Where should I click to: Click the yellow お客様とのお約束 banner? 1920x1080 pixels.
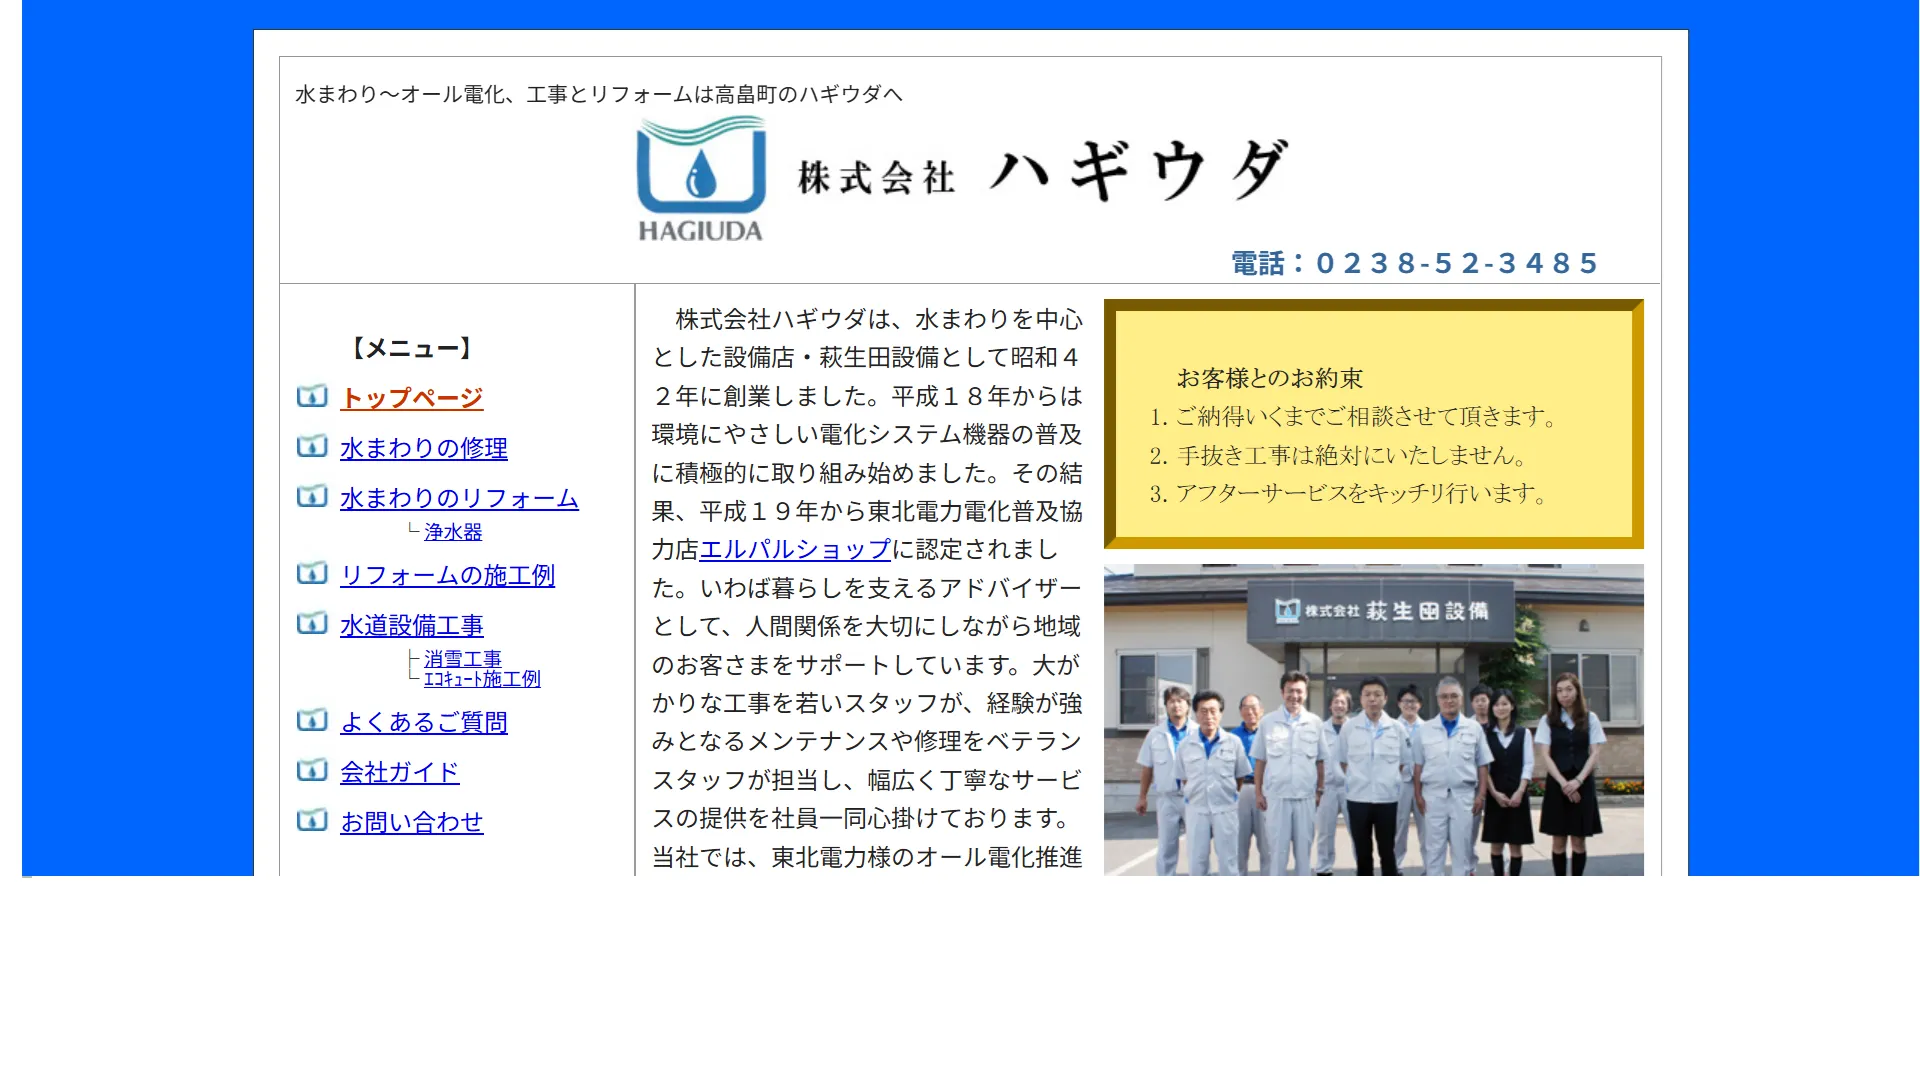click(x=1373, y=424)
